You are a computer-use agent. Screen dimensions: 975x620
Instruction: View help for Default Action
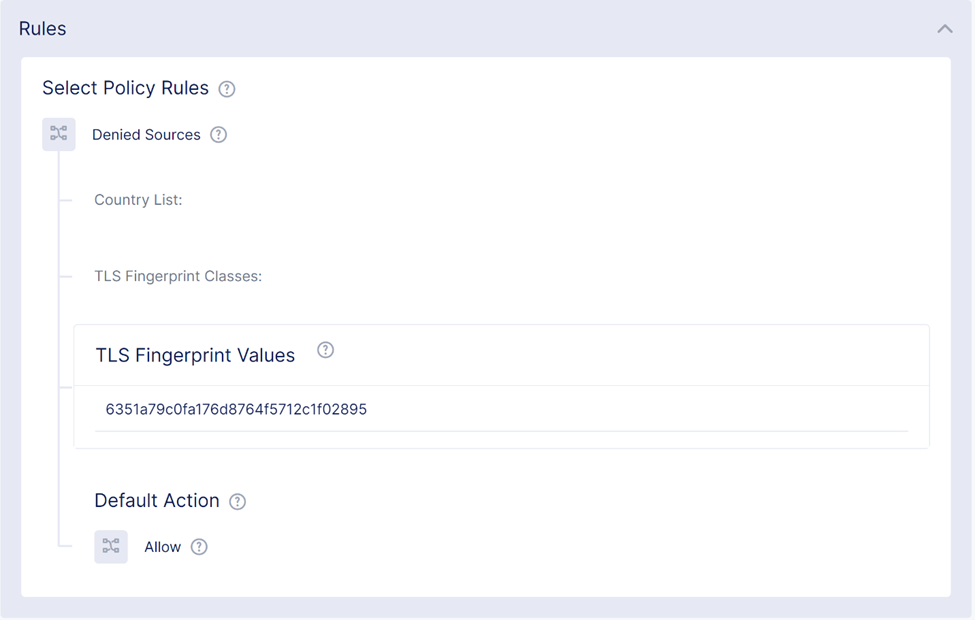pos(237,502)
